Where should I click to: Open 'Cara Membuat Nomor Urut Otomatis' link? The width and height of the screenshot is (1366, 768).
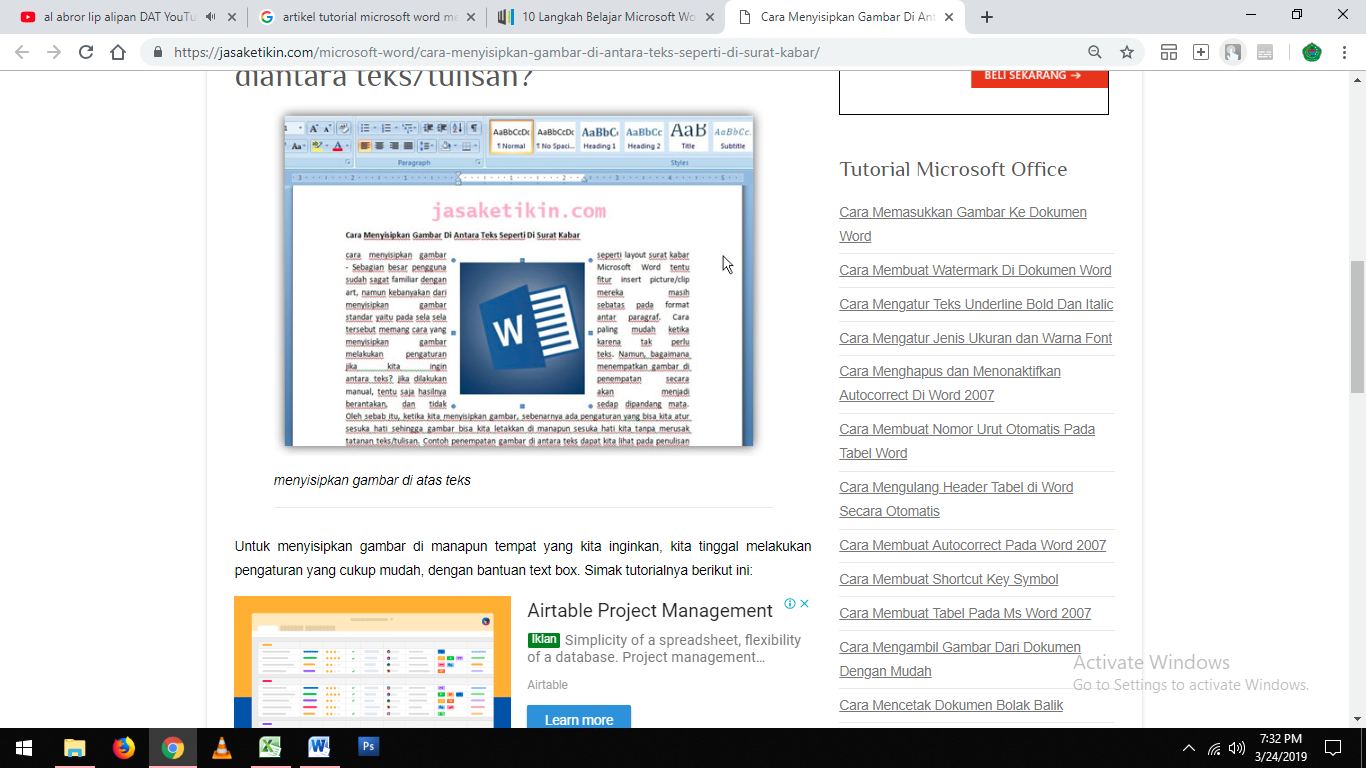(967, 441)
